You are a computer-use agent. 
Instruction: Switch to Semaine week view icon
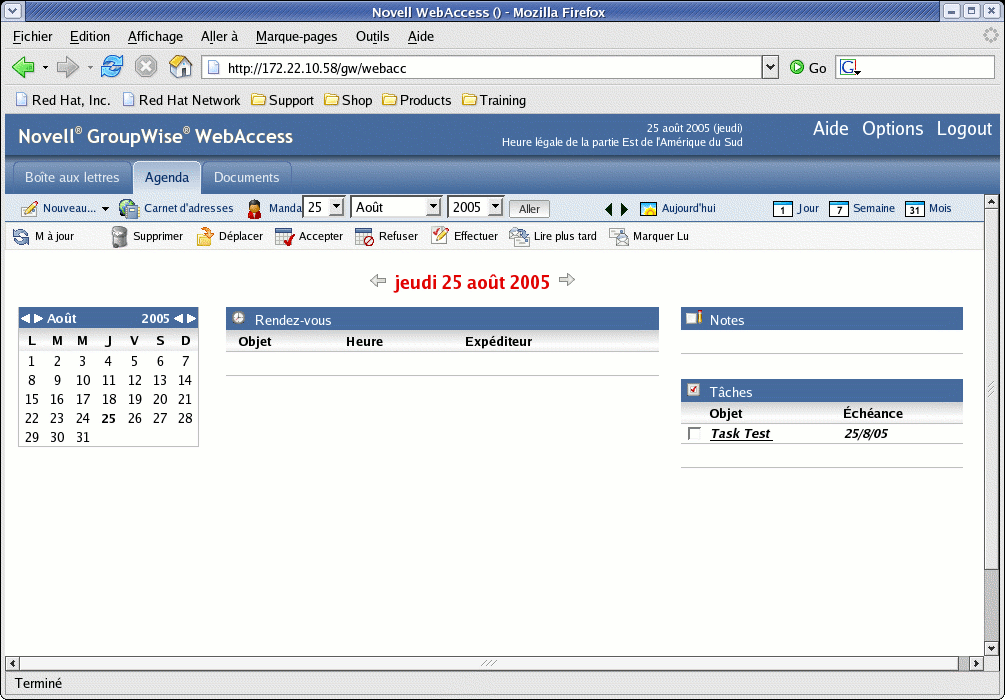point(838,209)
